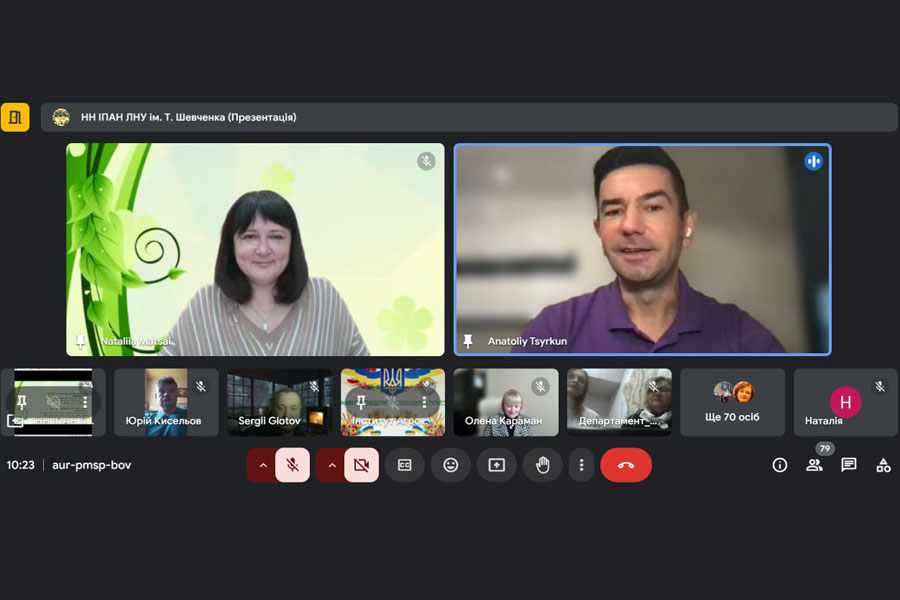Open options menu on Інститут Агро tile
This screenshot has height=600, width=900.
[424, 402]
